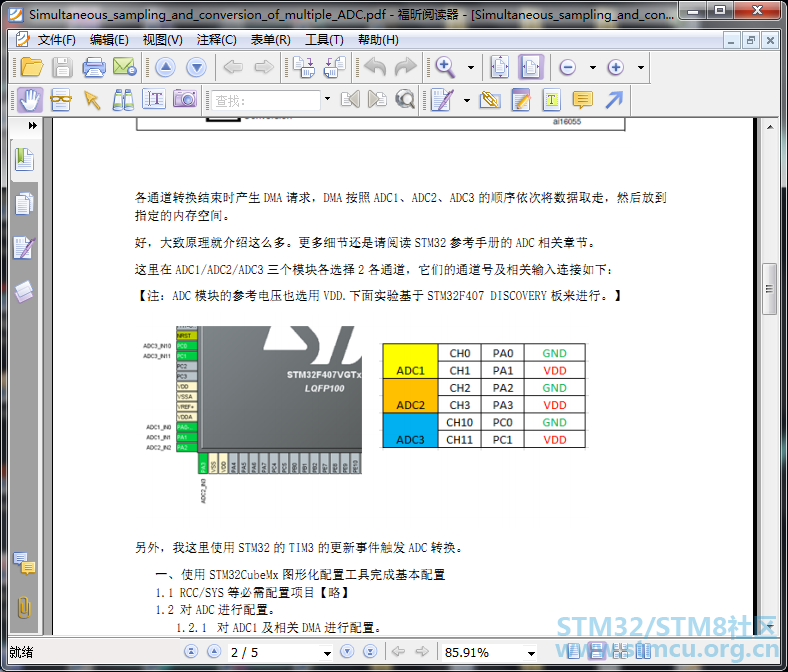Toggle the hand pan tool
Screen dimensions: 788x672
tap(30, 100)
